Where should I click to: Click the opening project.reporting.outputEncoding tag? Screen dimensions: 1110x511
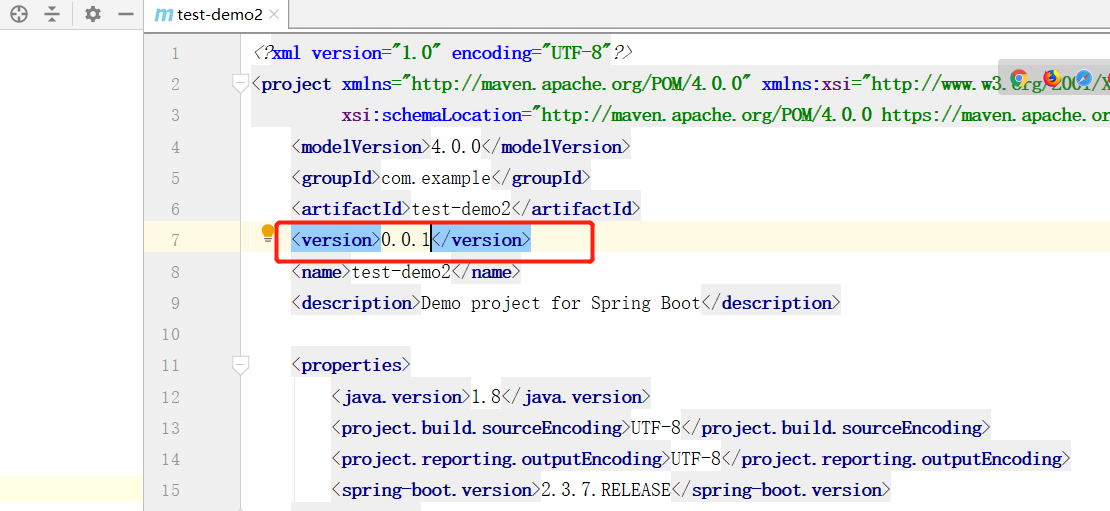pos(500,459)
